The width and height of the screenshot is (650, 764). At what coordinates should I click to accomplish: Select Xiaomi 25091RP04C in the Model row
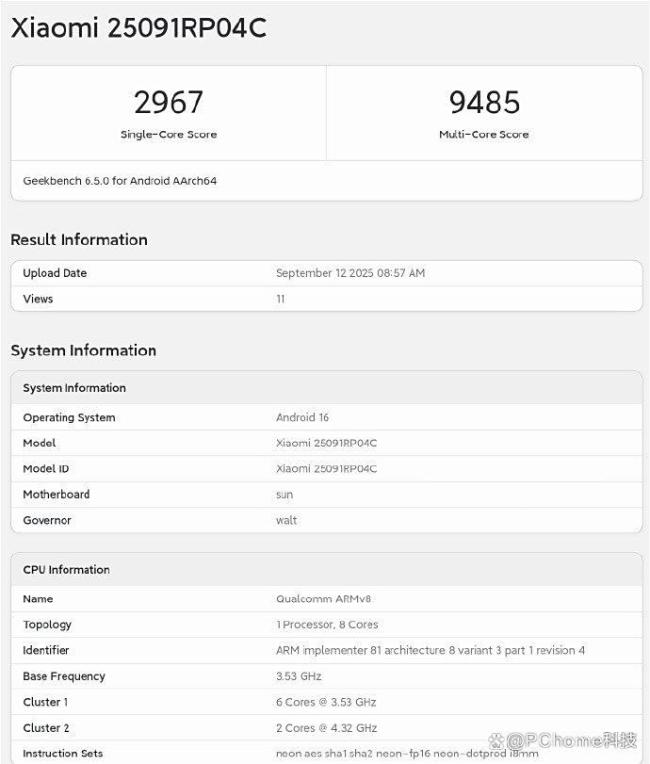326,443
